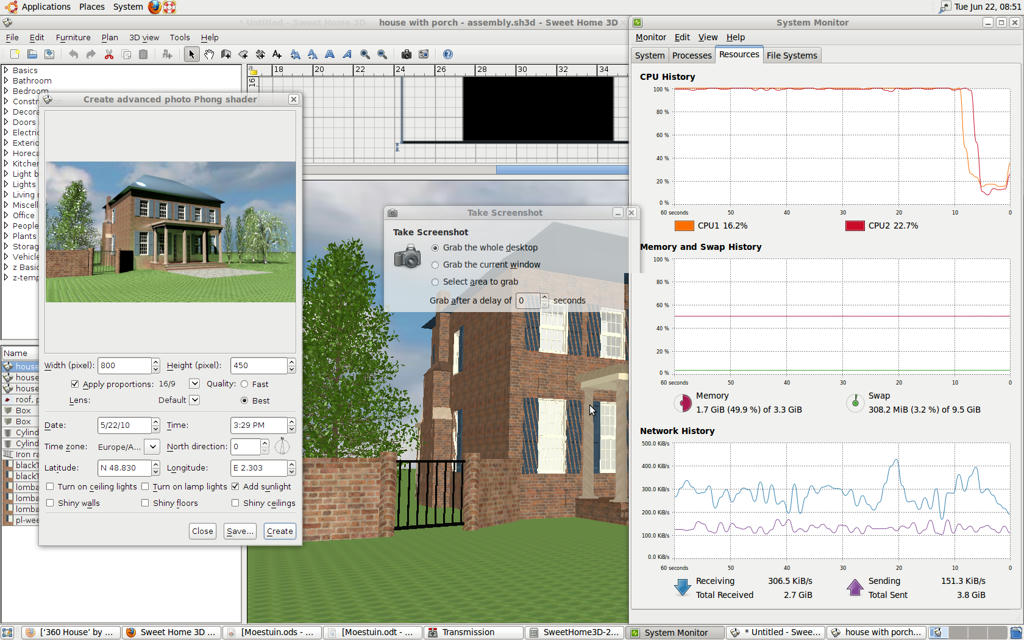The image size is (1024, 640).
Task: Open the Lens type dropdown
Action: click(x=194, y=400)
